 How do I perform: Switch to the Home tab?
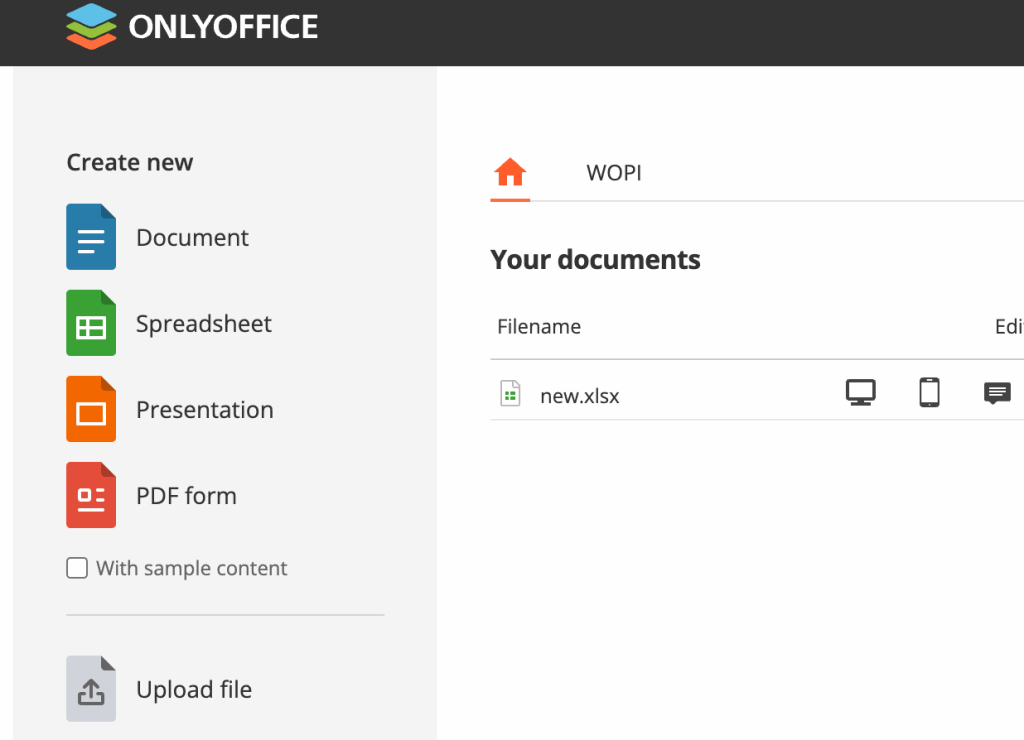510,173
